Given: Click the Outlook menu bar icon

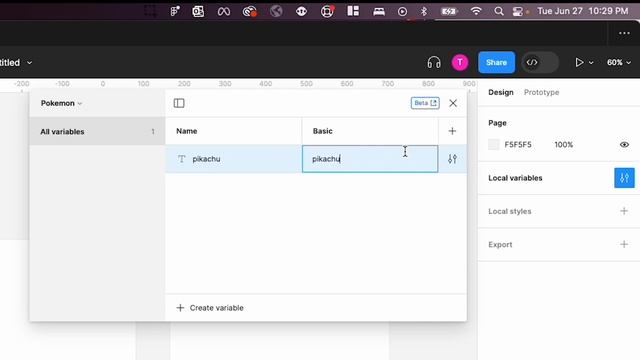Looking at the screenshot, I should [198, 11].
